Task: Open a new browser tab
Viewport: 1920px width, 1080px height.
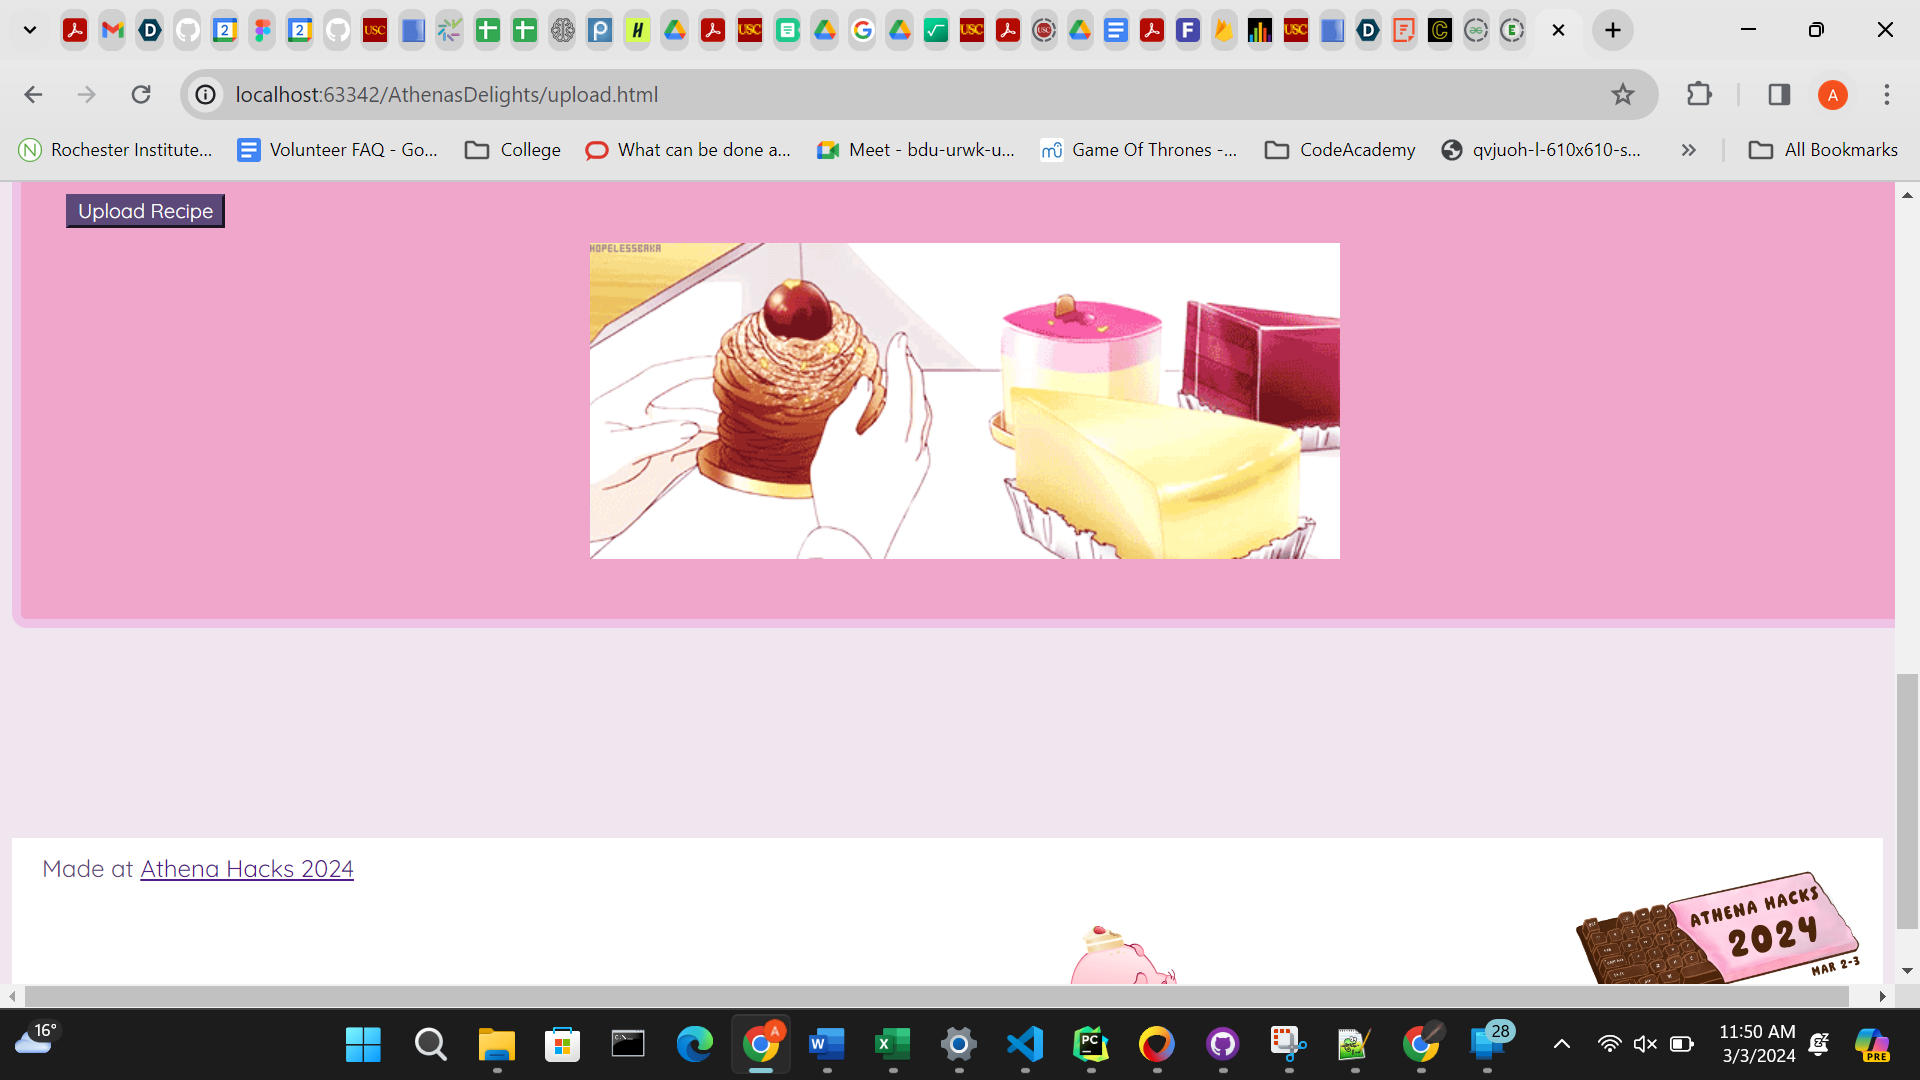Action: tap(1613, 30)
